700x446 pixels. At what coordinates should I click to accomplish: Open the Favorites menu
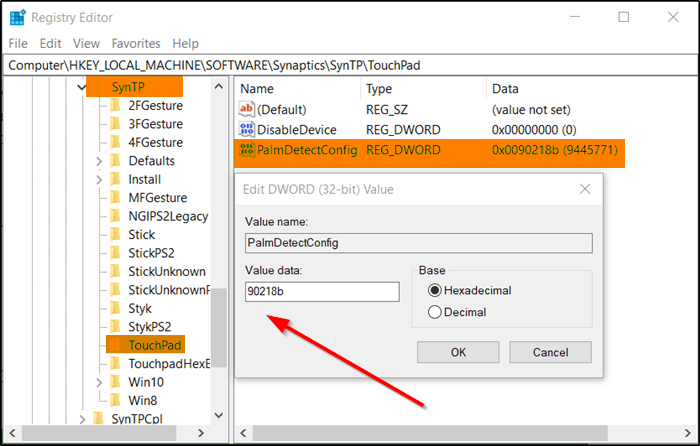(136, 43)
